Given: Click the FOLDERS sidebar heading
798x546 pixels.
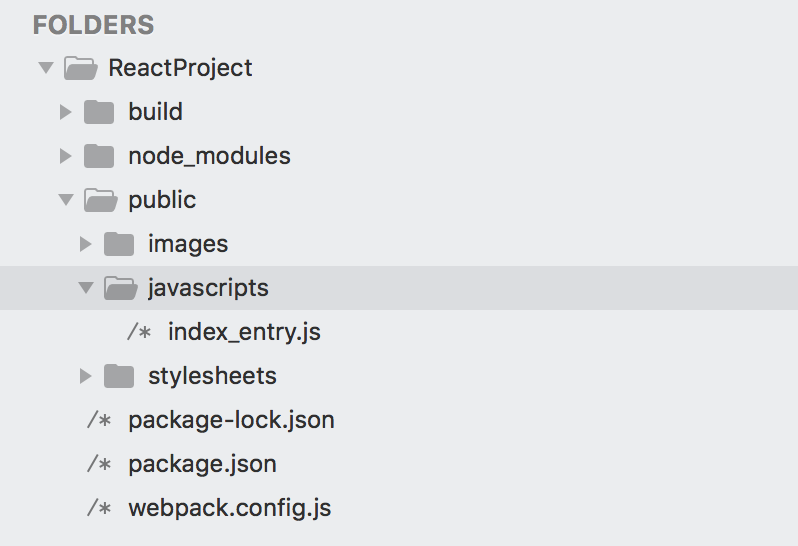Looking at the screenshot, I should (94, 25).
